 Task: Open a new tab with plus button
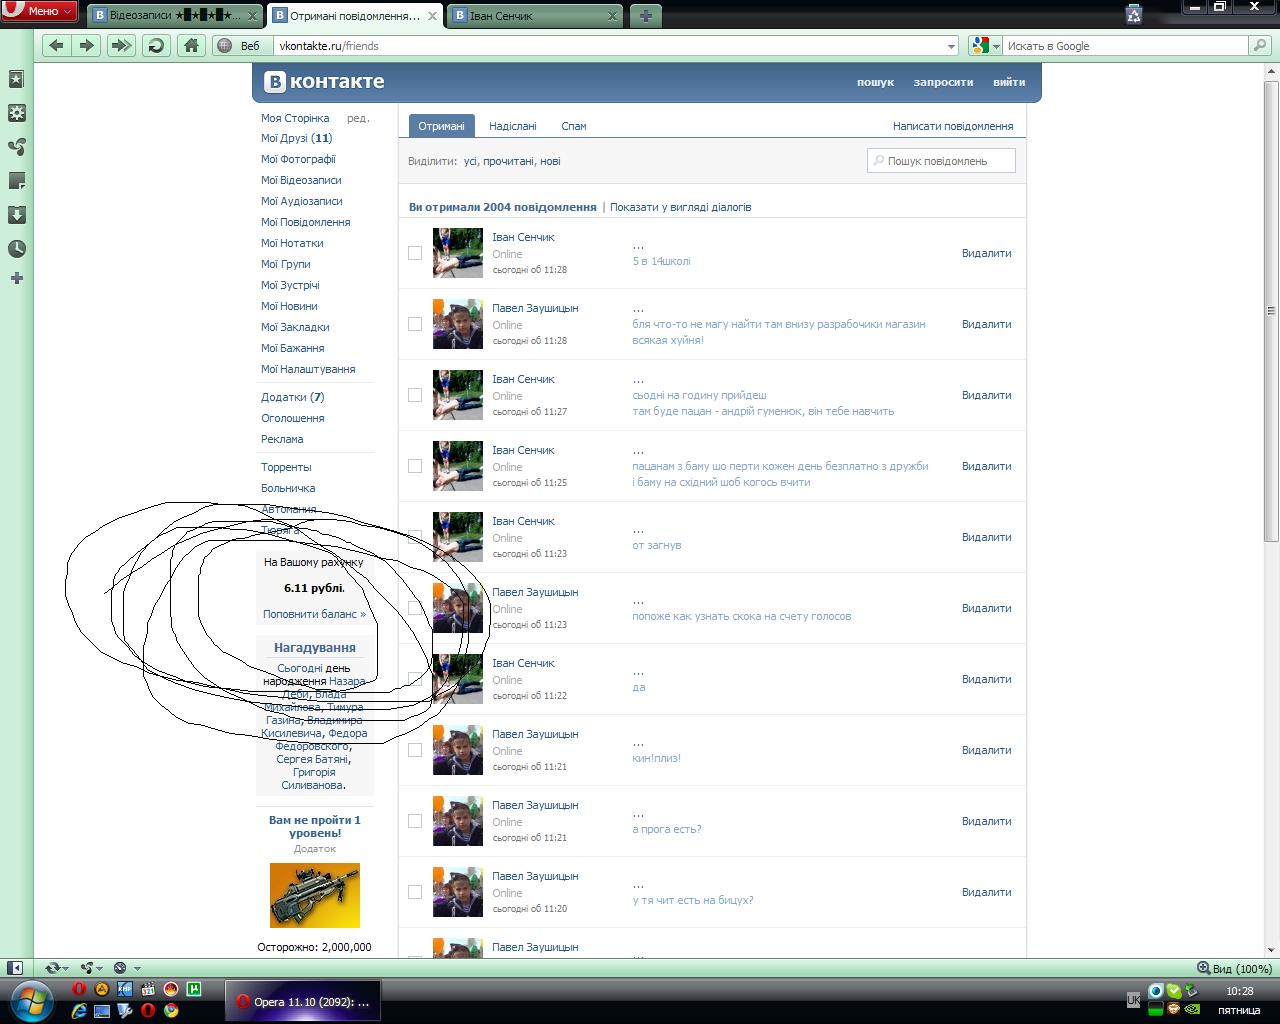(645, 15)
